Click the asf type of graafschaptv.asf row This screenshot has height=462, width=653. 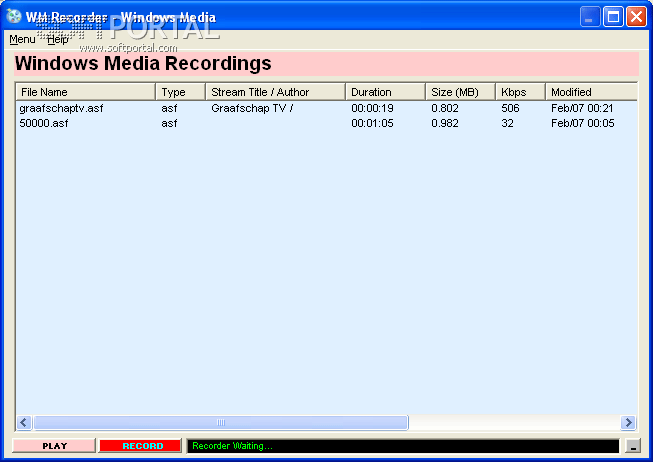pos(169,108)
